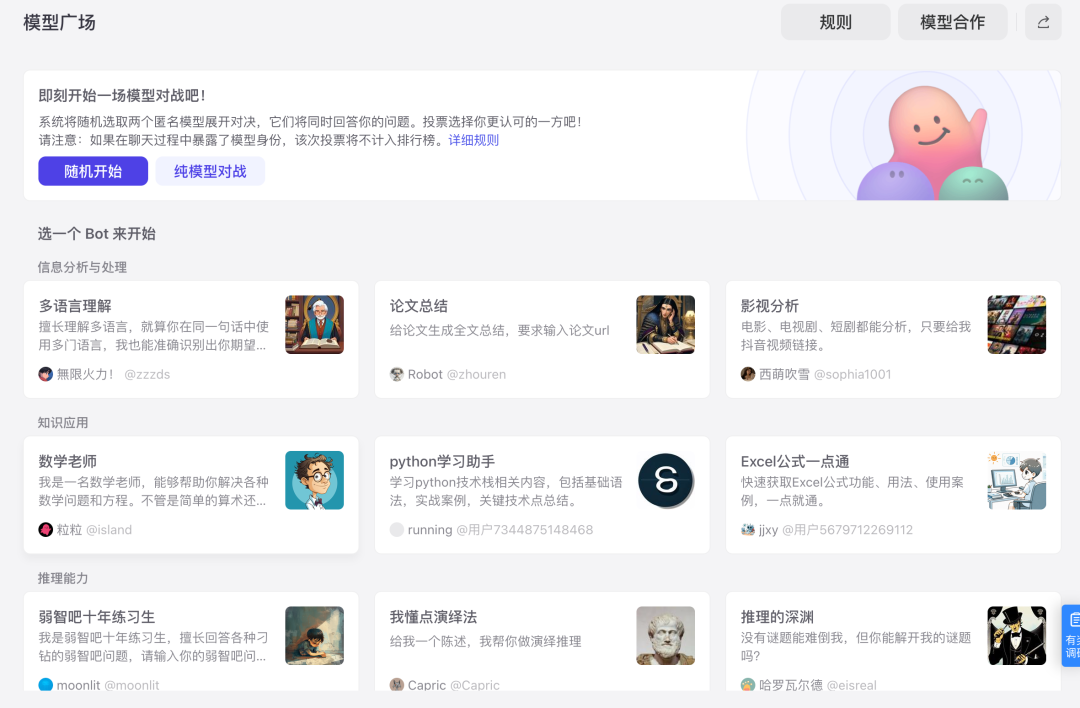Image resolution: width=1080 pixels, height=708 pixels.
Task: Open the 多语言理解 bot wizard thumbnail
Action: 314,325
